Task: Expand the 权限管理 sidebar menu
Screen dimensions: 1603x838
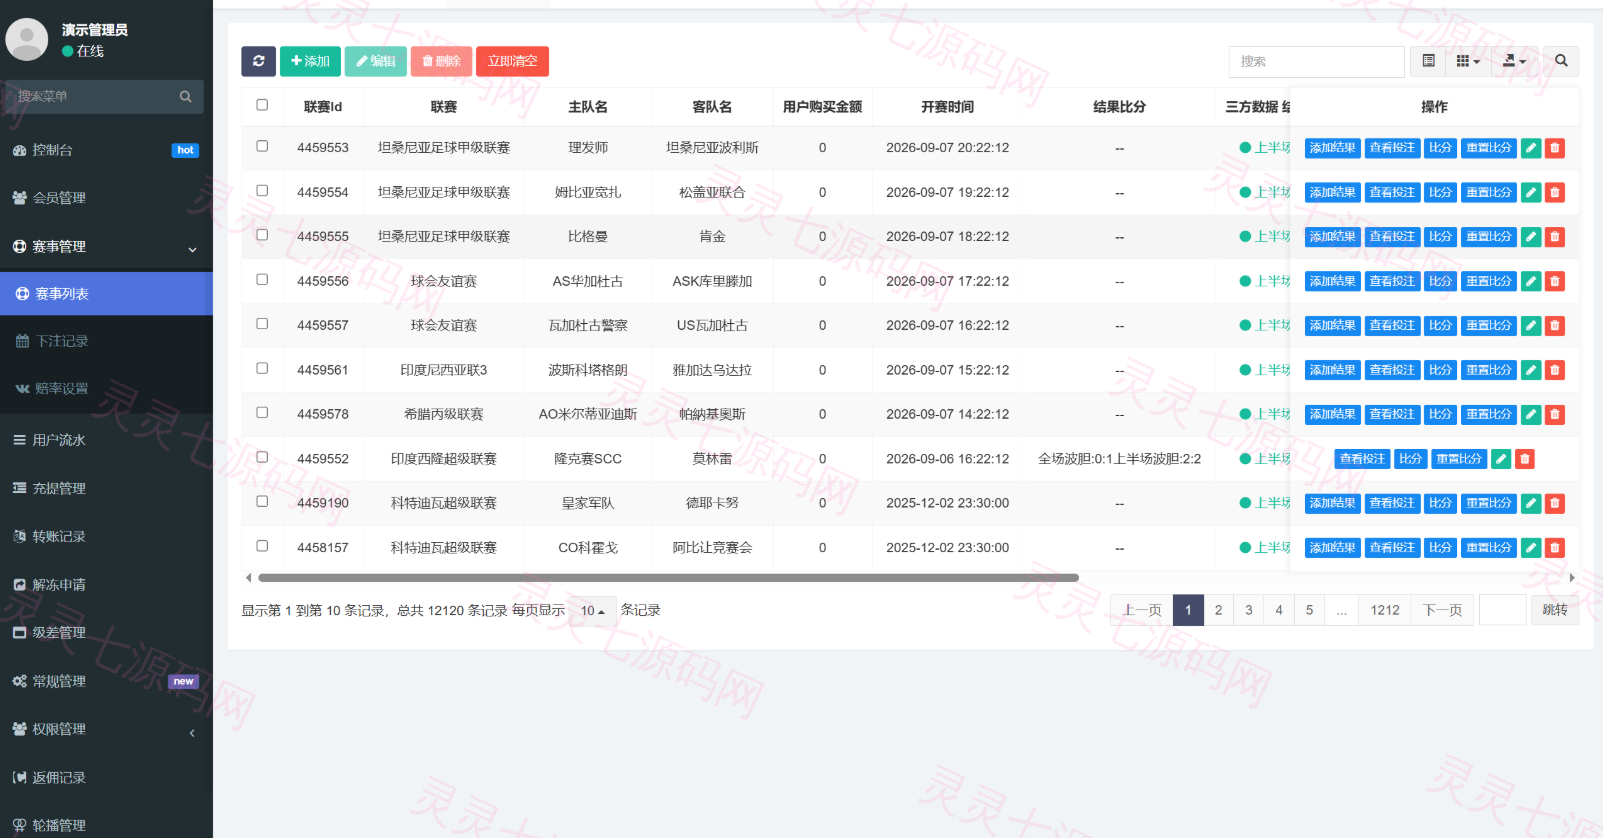Action: point(106,730)
